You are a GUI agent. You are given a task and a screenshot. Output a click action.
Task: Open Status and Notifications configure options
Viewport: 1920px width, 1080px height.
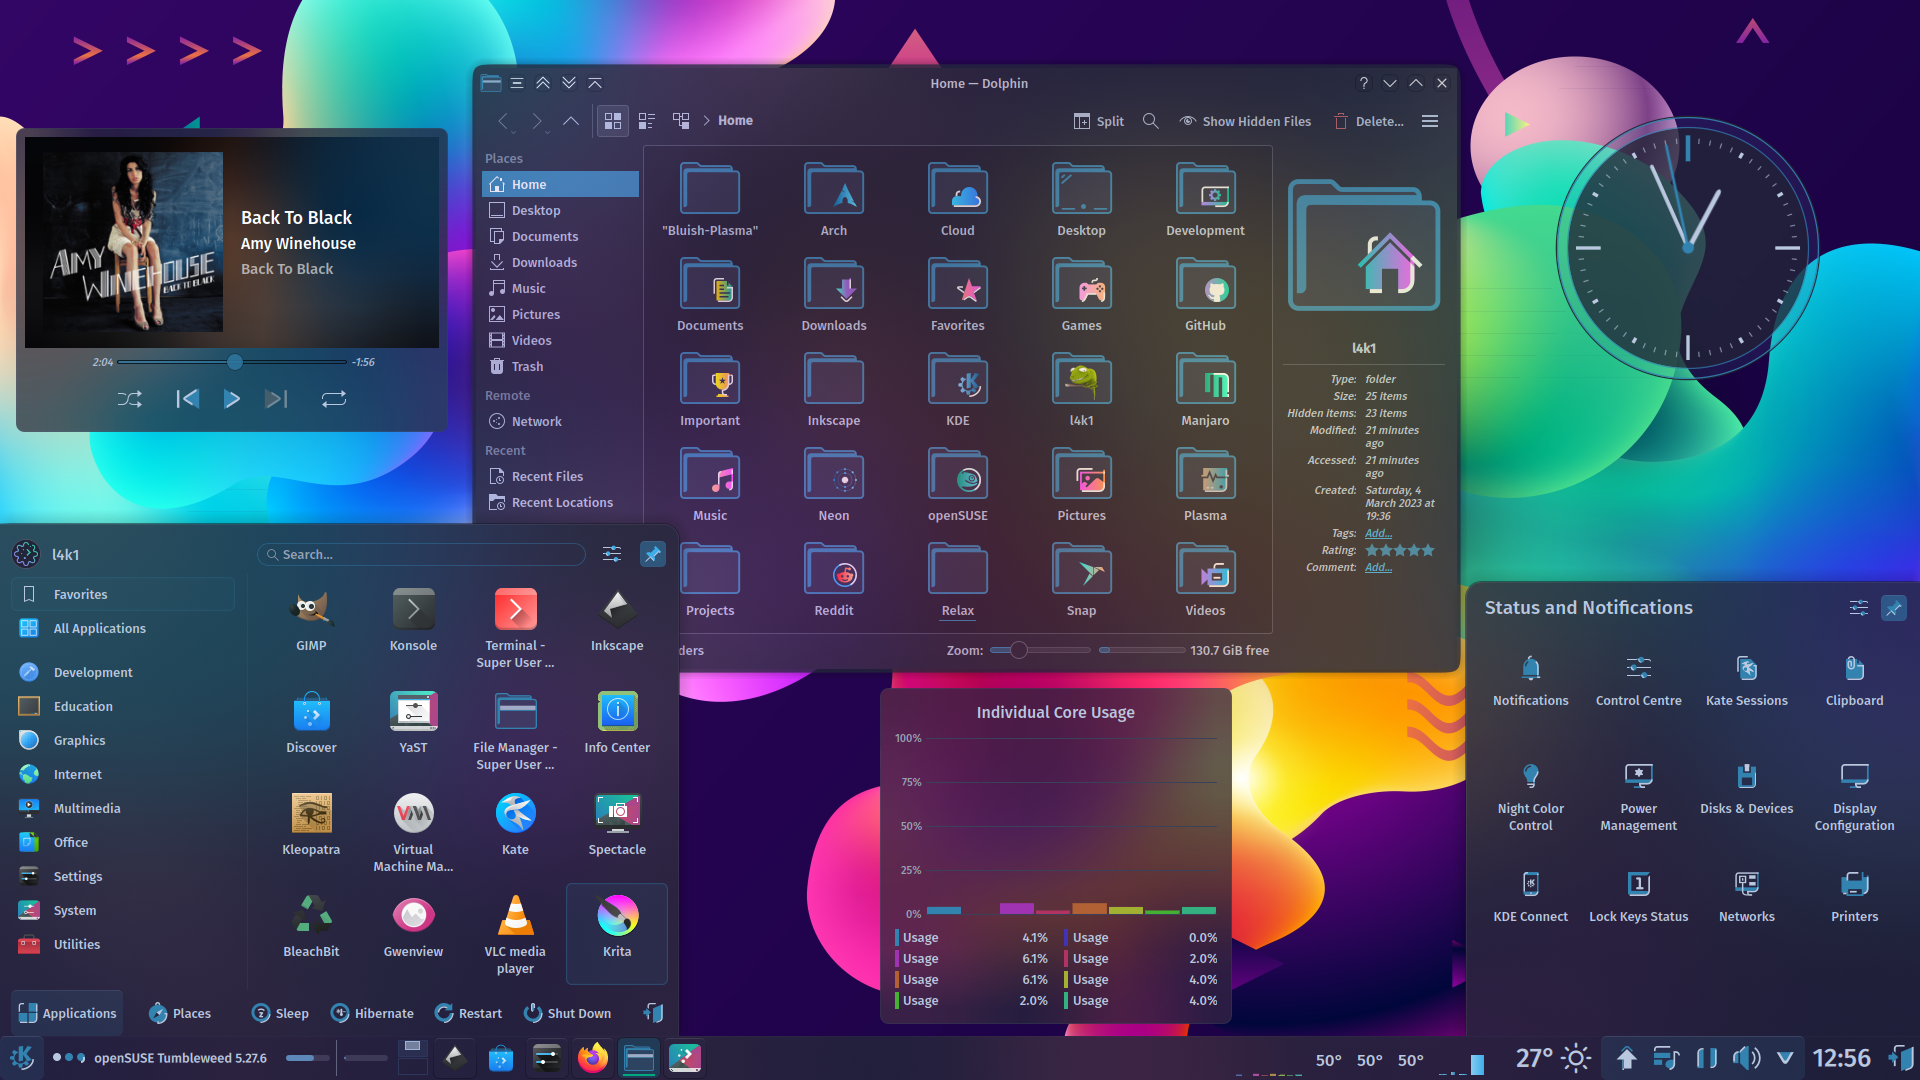(1858, 608)
